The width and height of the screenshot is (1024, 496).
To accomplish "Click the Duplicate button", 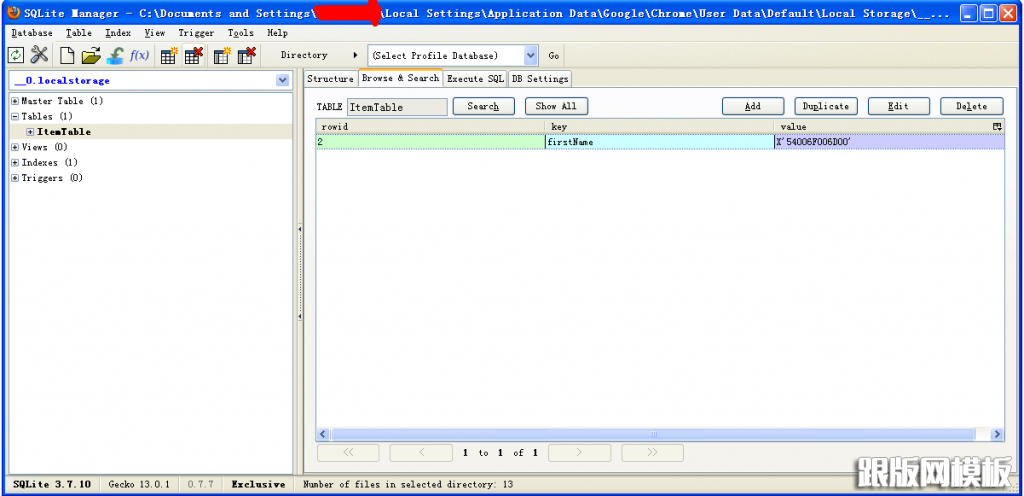I will coord(825,106).
